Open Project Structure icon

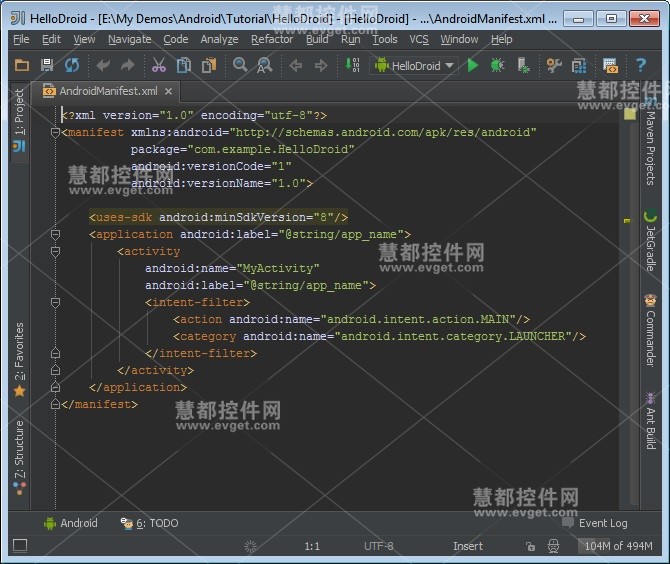[579, 65]
